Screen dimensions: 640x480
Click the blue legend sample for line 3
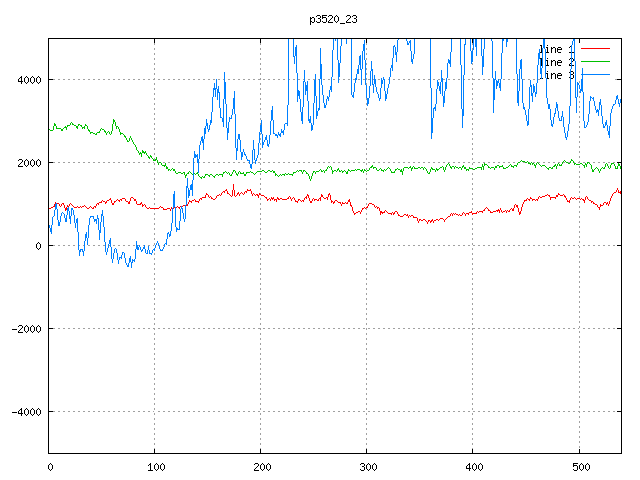pos(596,74)
